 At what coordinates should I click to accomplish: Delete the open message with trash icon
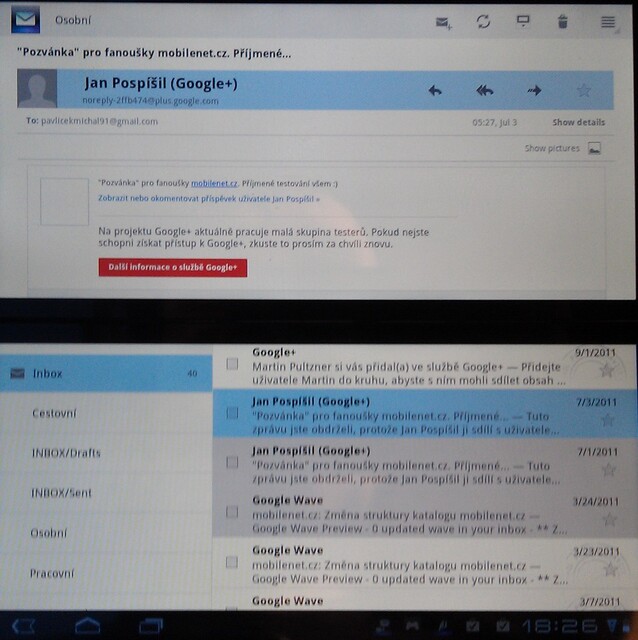point(563,22)
